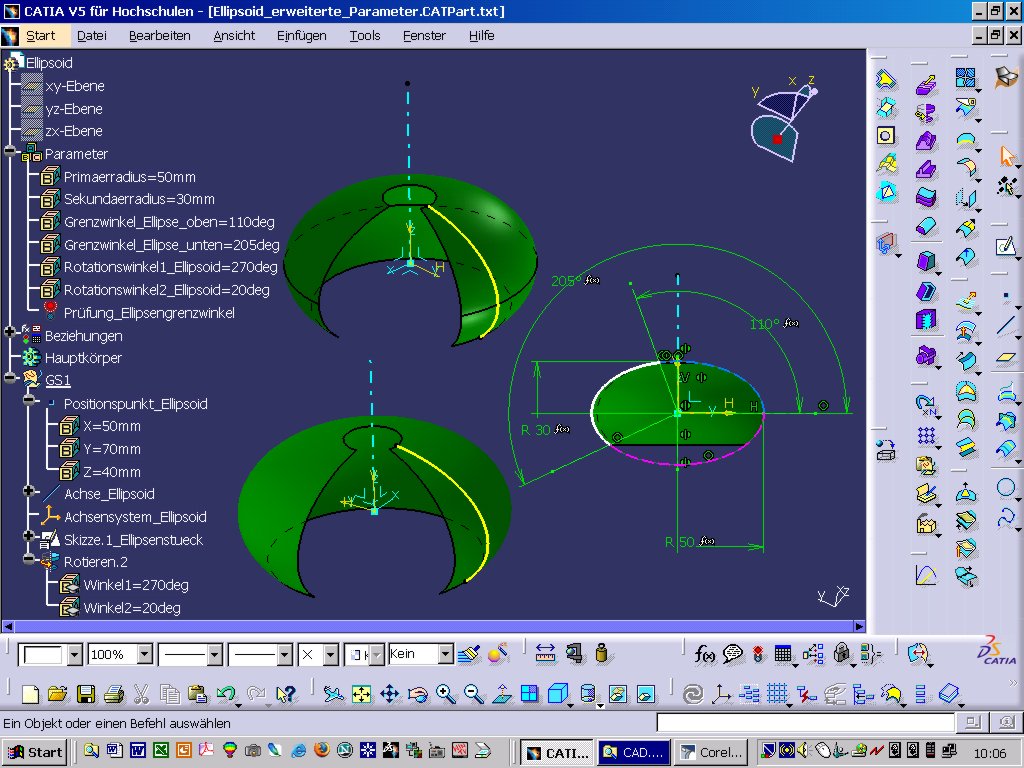Viewport: 1024px width, 768px height.
Task: Toggle Swap visible space icon
Action: (x=646, y=694)
